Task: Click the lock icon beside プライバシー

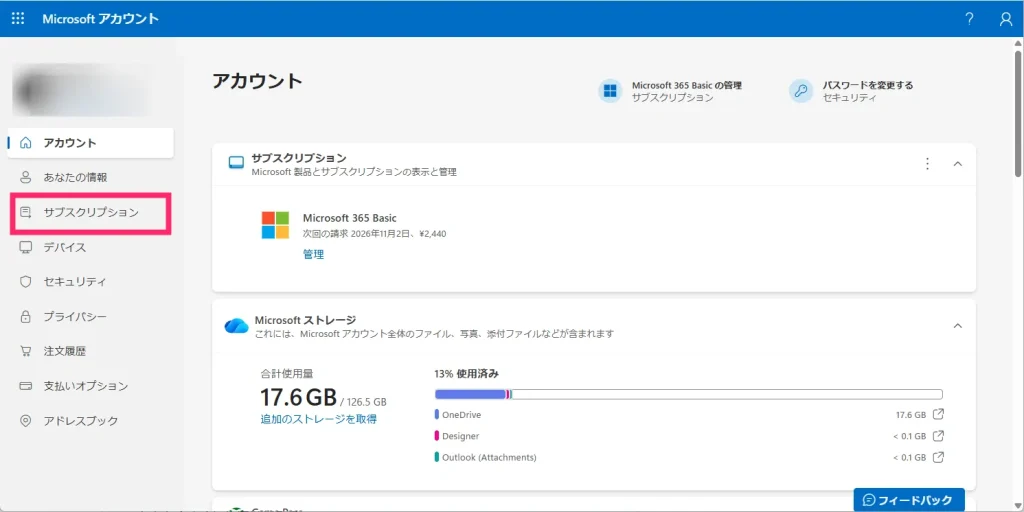Action: (x=25, y=317)
